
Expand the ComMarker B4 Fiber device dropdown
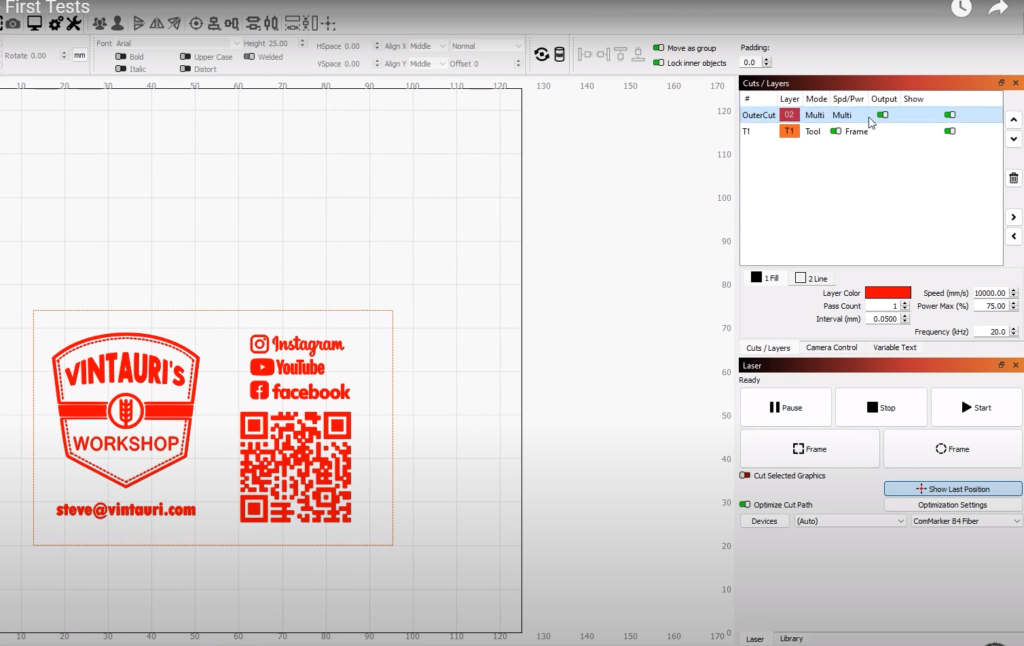pos(966,521)
